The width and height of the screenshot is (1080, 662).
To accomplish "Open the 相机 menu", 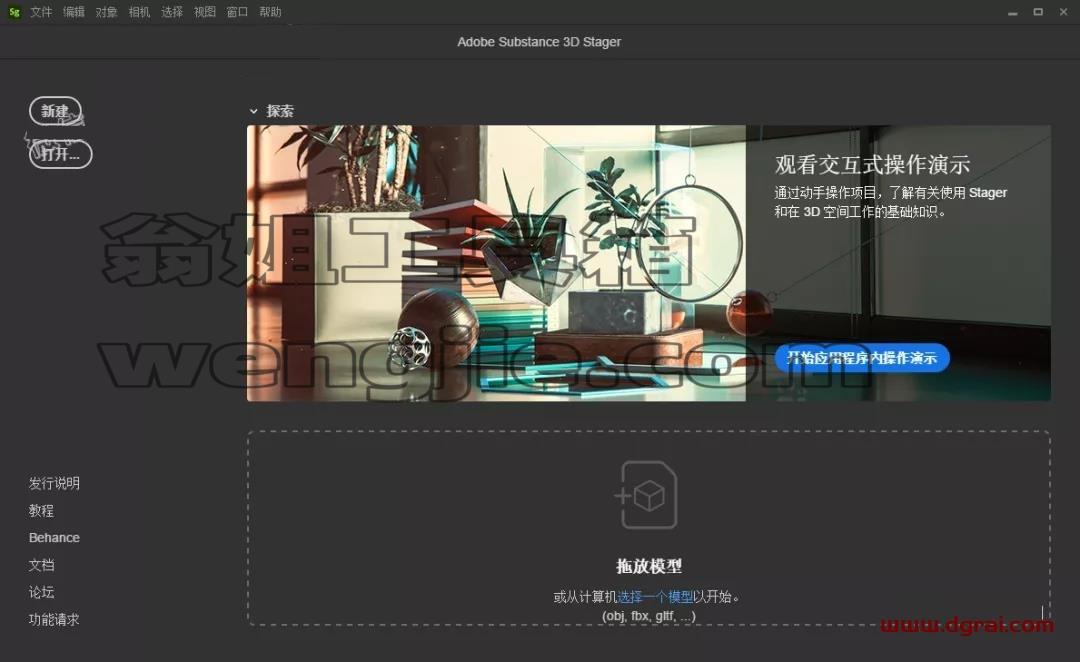I will 139,12.
